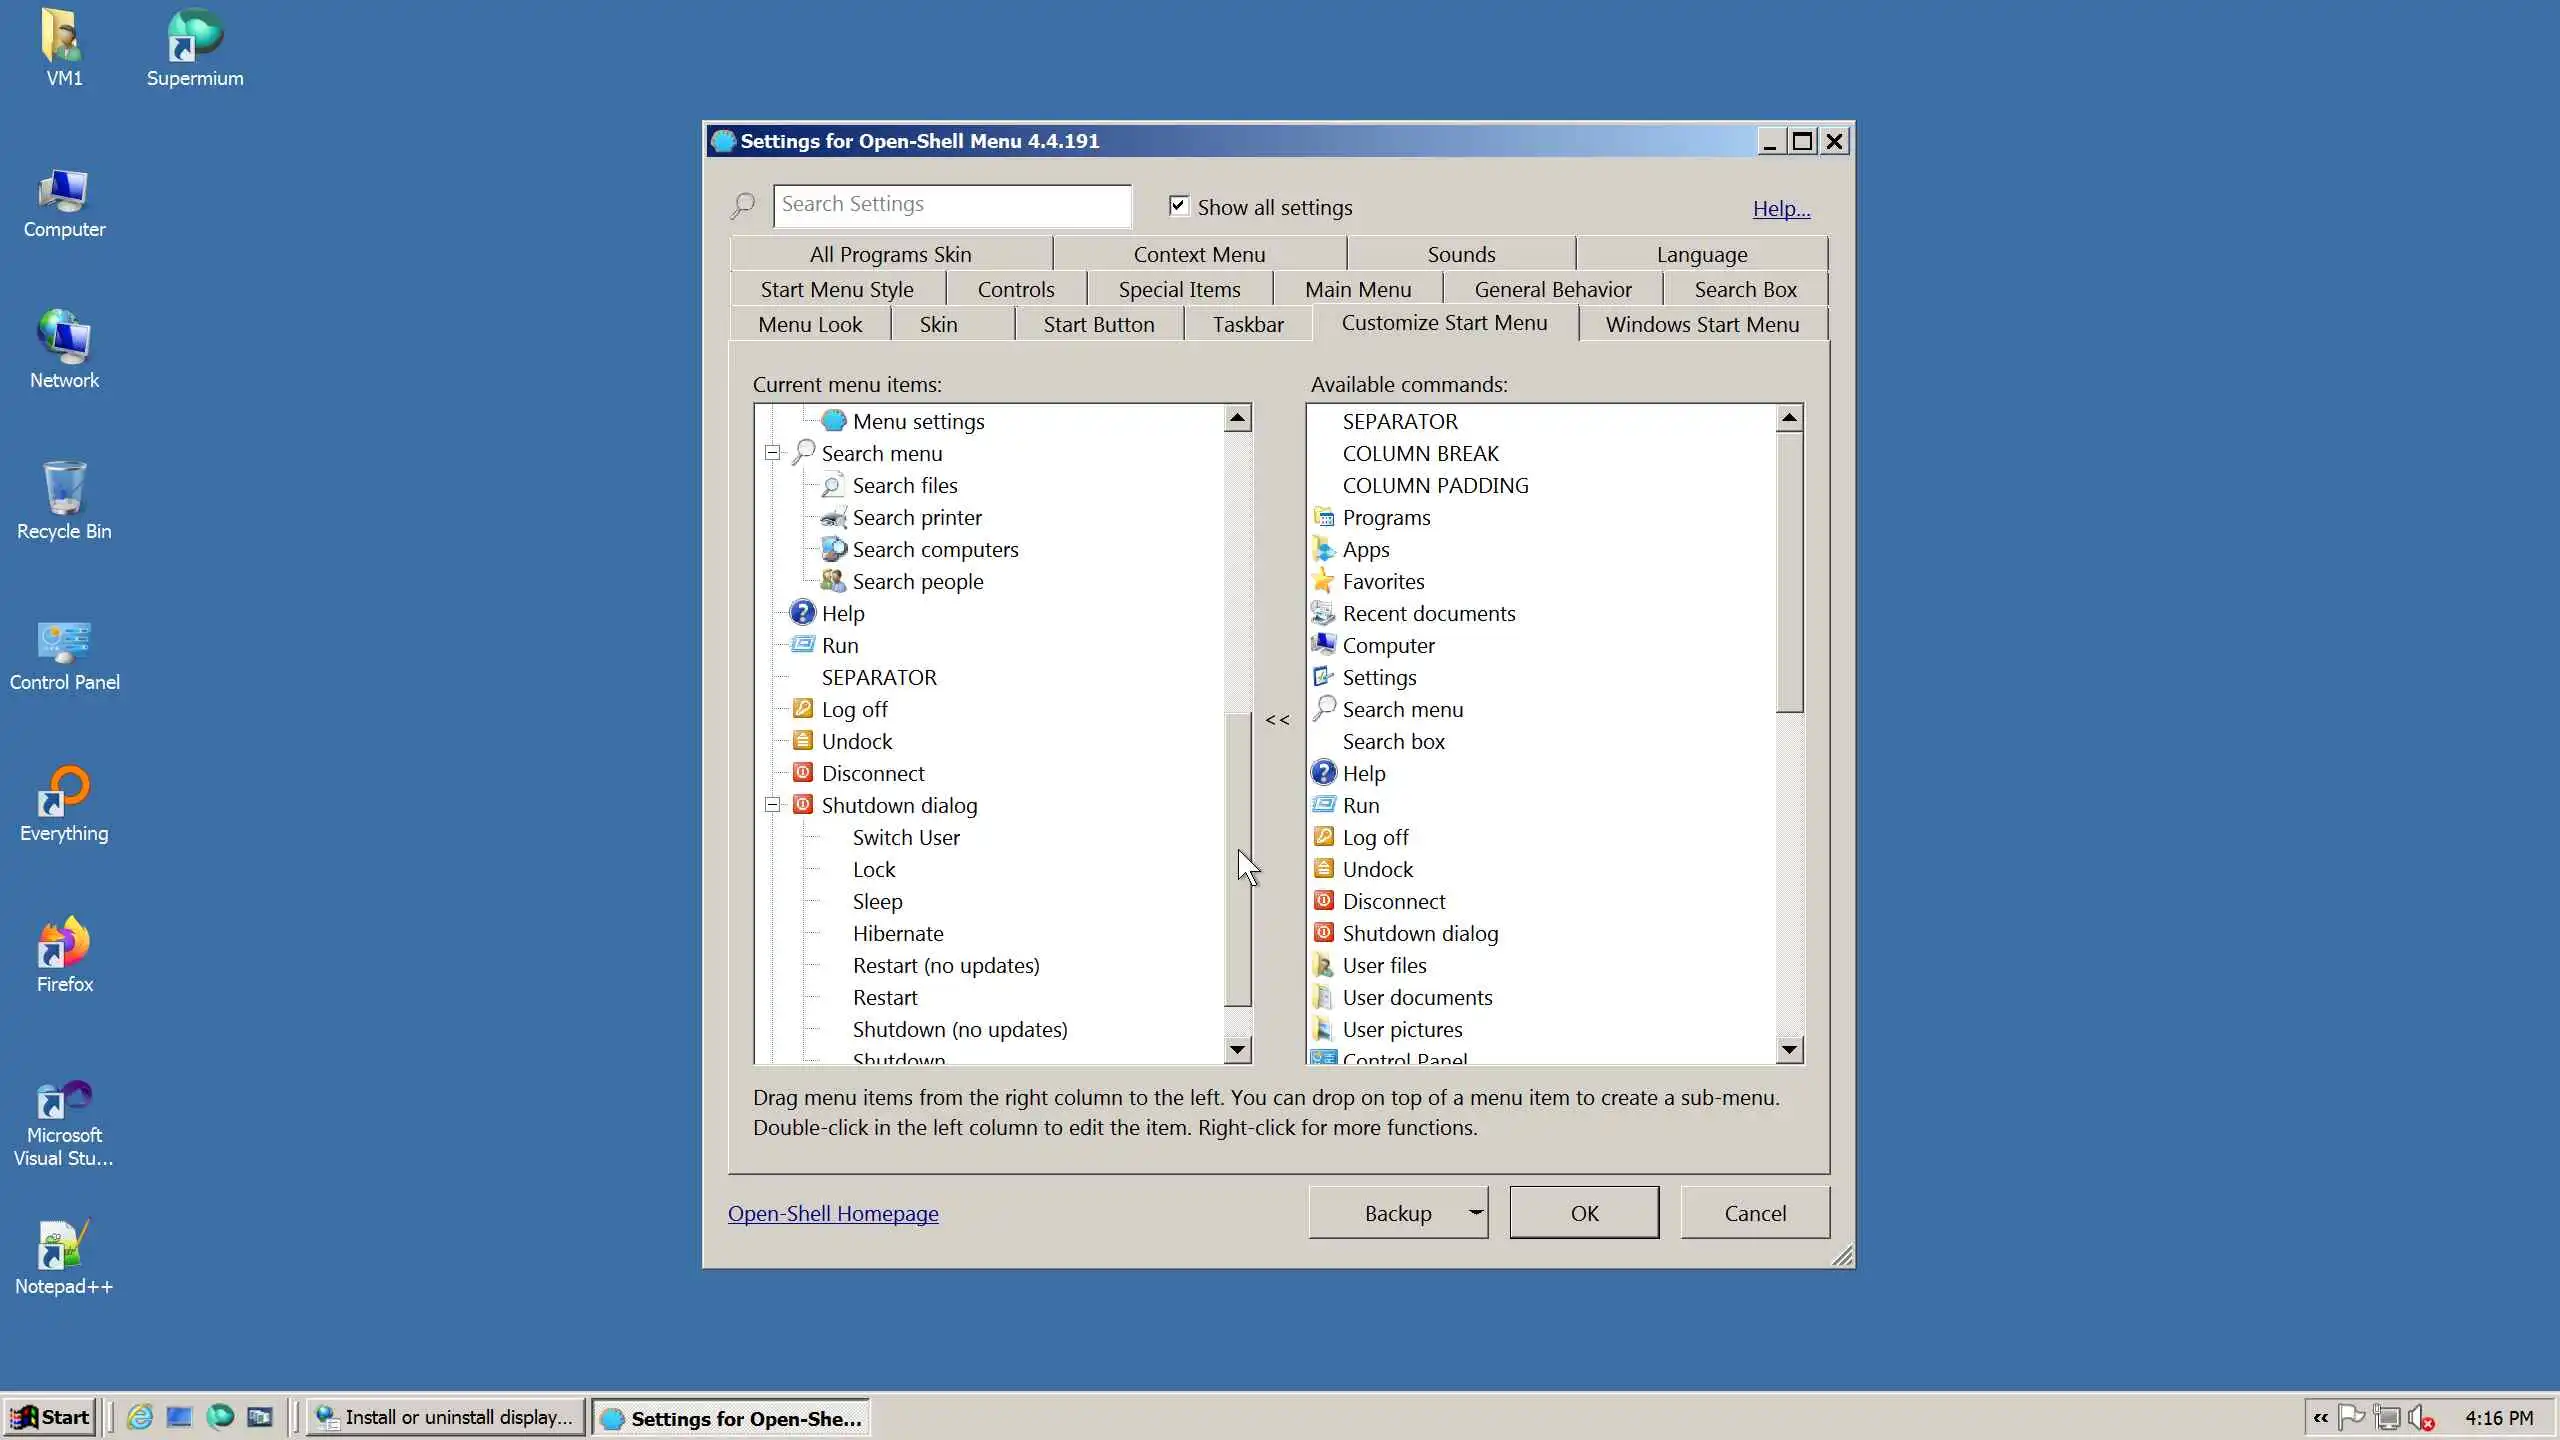
Task: Switch to the Start Menu Style tab
Action: pos(837,289)
